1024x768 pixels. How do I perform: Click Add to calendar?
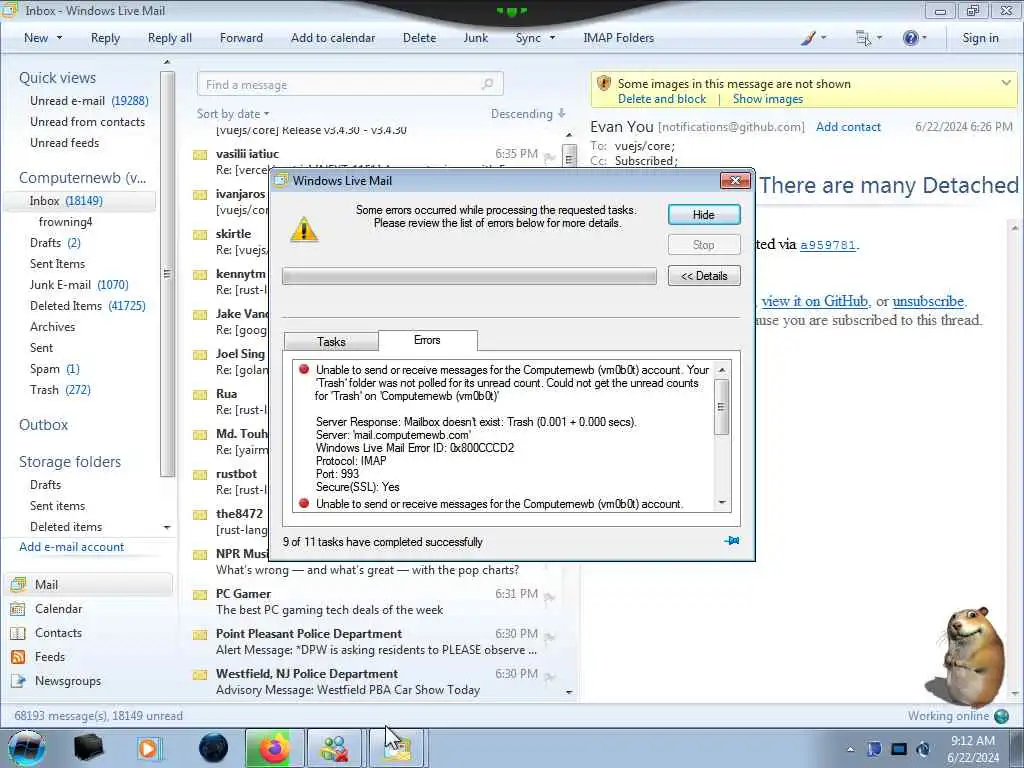[333, 38]
